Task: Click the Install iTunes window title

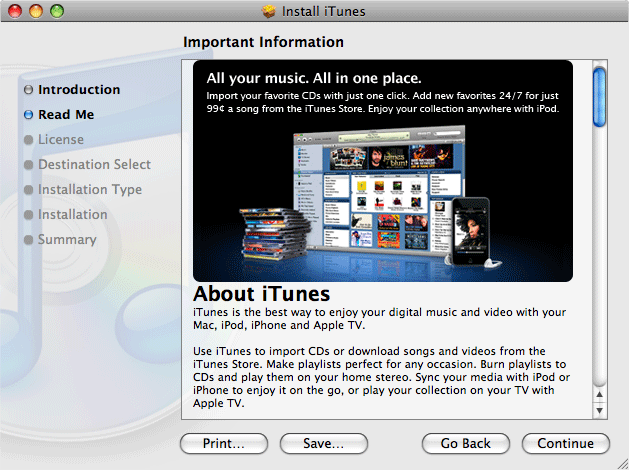Action: (323, 11)
